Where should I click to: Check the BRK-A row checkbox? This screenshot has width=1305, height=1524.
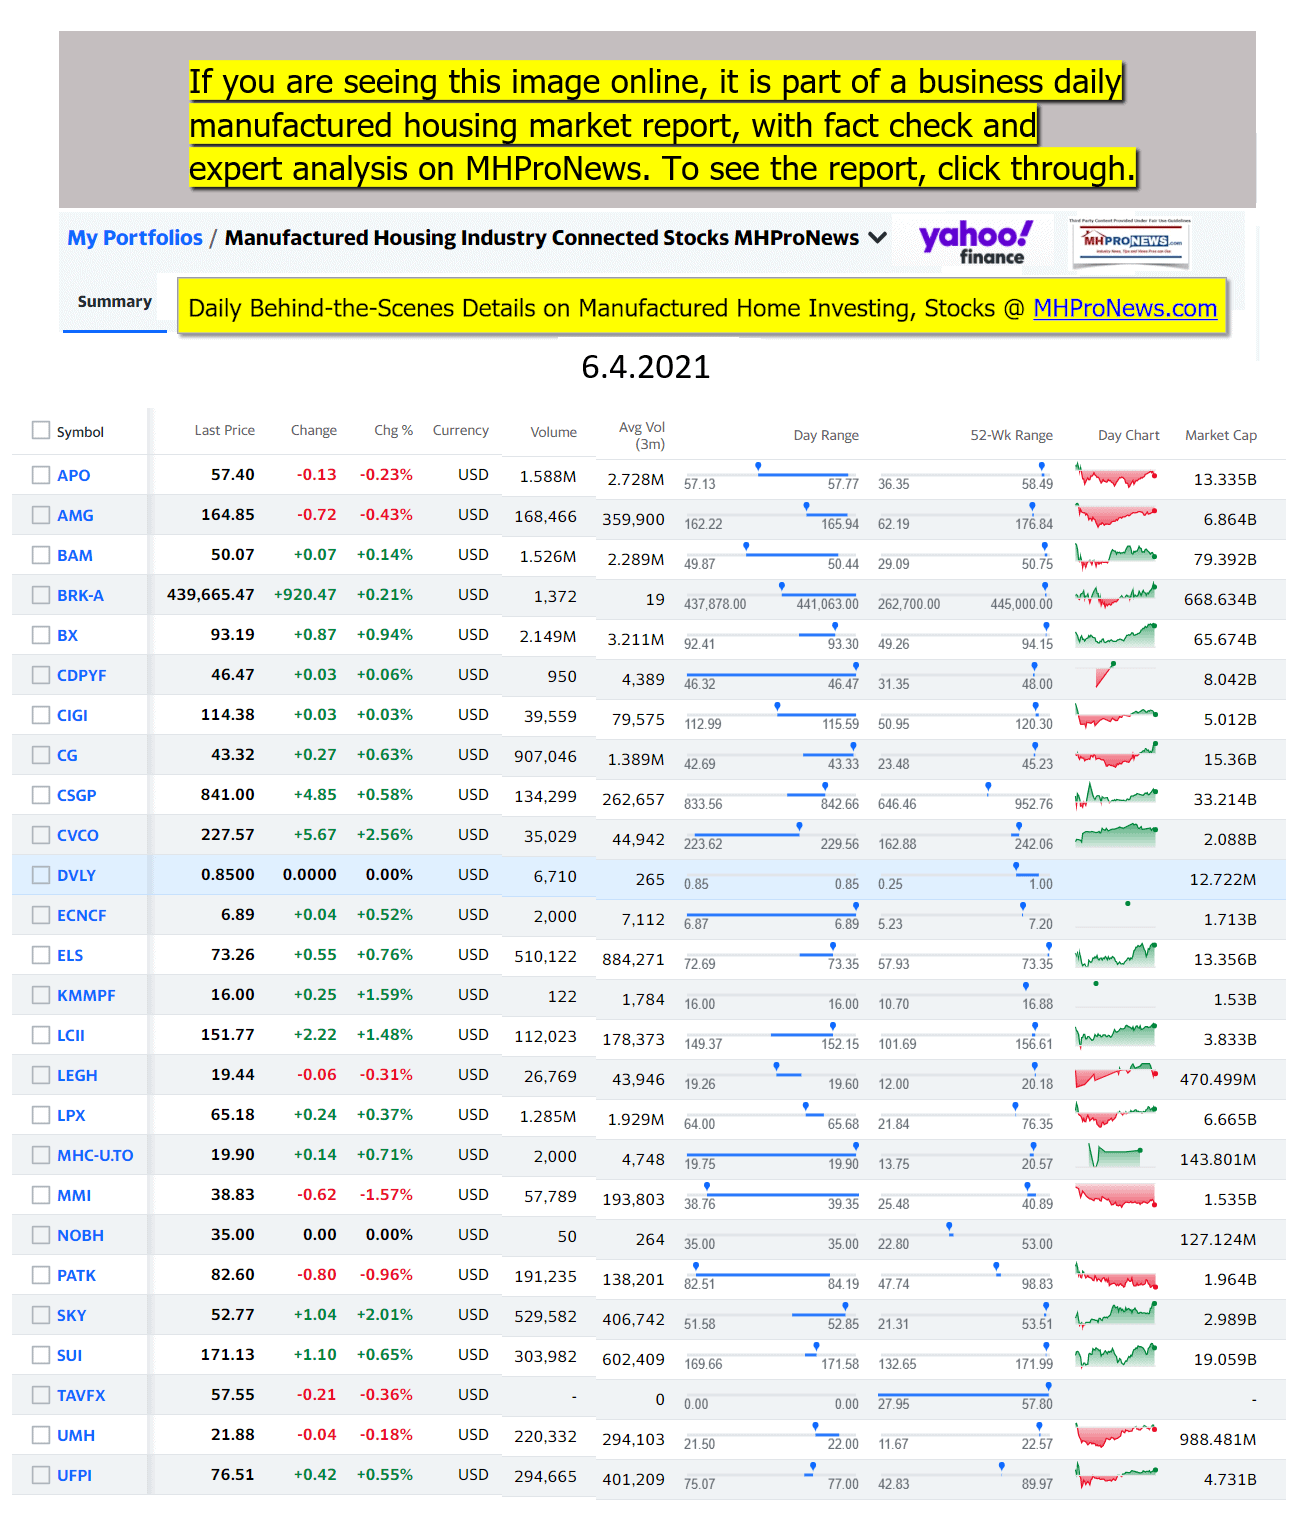[x=41, y=595]
